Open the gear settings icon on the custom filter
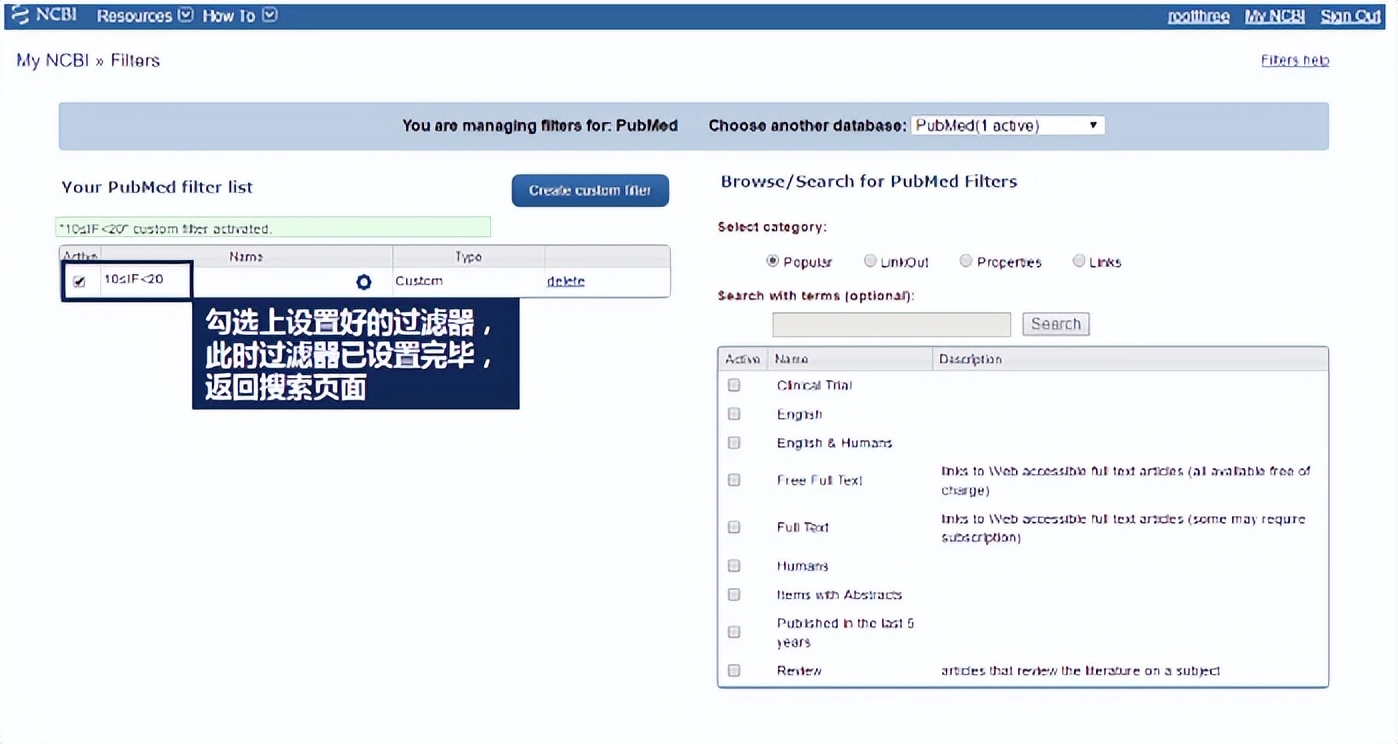Screen dimensions: 1398x744 click(x=363, y=282)
